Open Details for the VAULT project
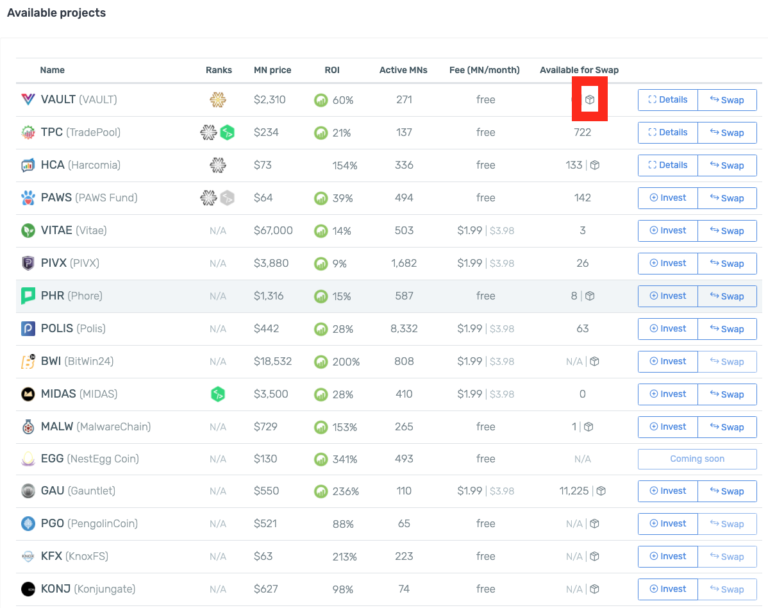The image size is (768, 608). pos(667,100)
